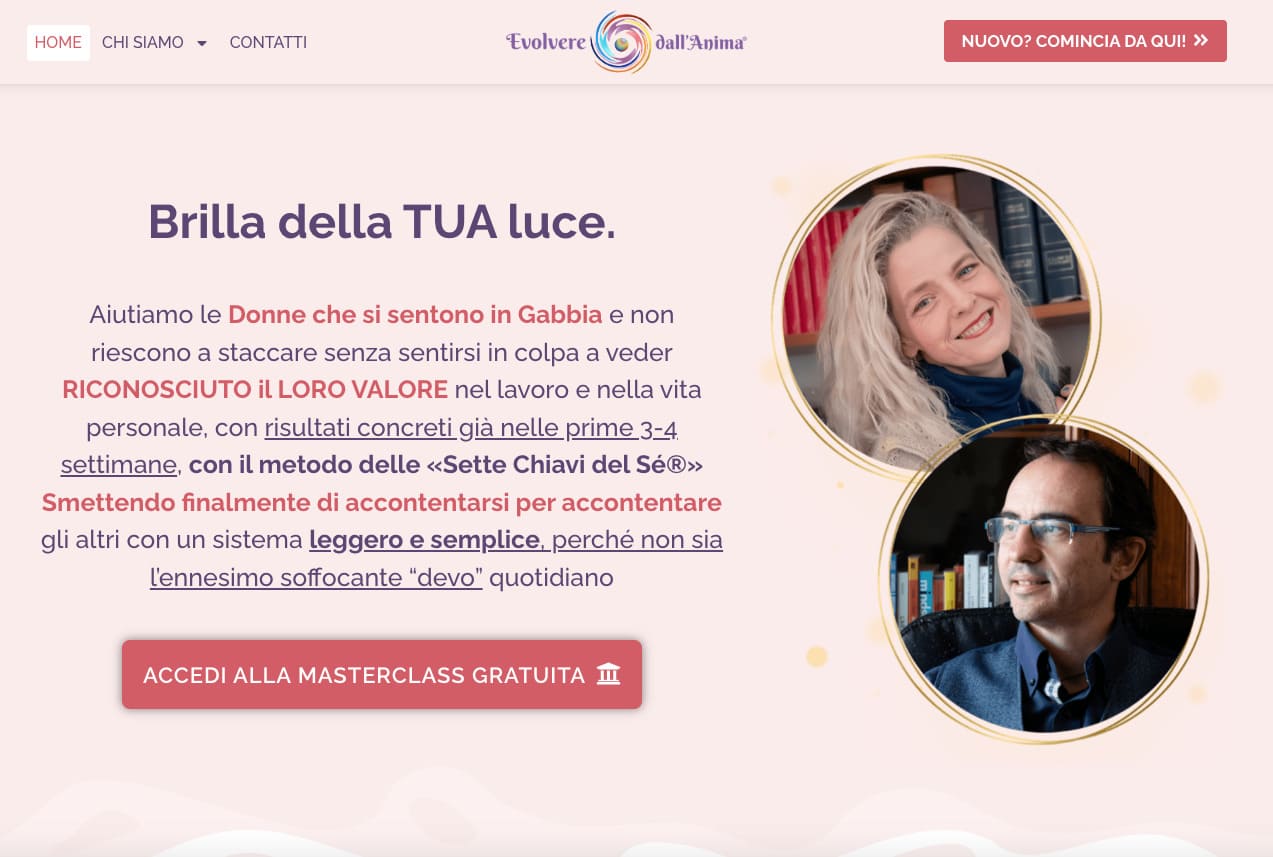Click the "Donne che si sentono in Gabbia" text
This screenshot has width=1273, height=857.
pos(415,315)
